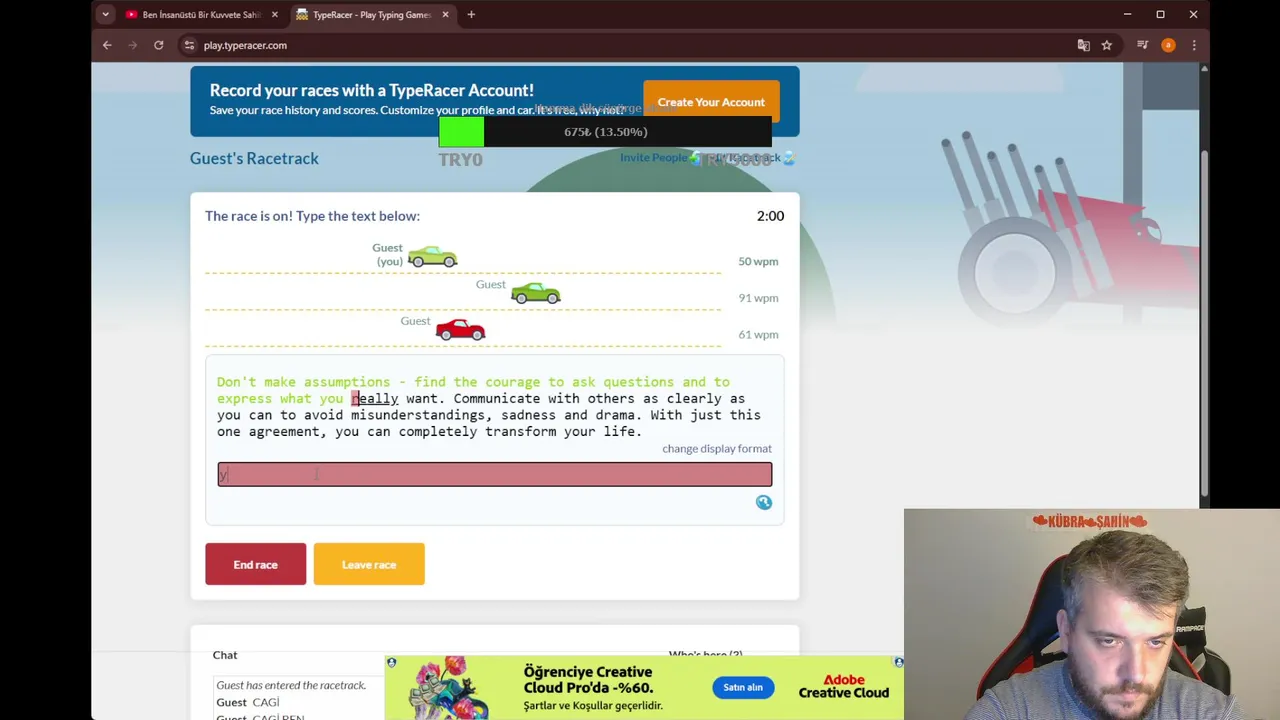
Task: Click the 61 wpm speed label
Action: click(758, 334)
